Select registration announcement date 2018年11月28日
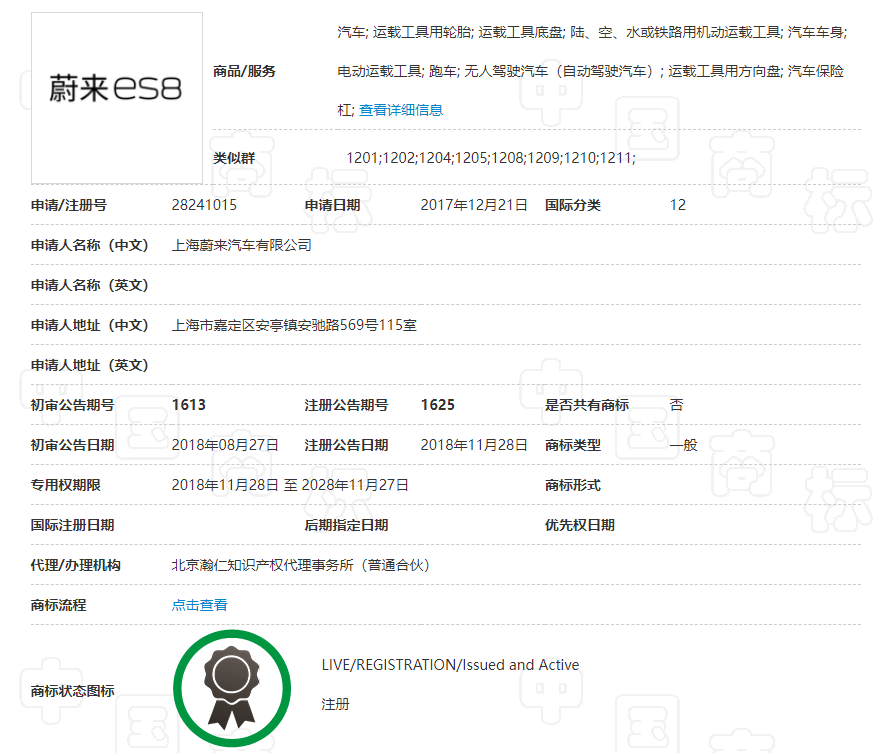The height and width of the screenshot is (753, 884). pyautogui.click(x=474, y=445)
